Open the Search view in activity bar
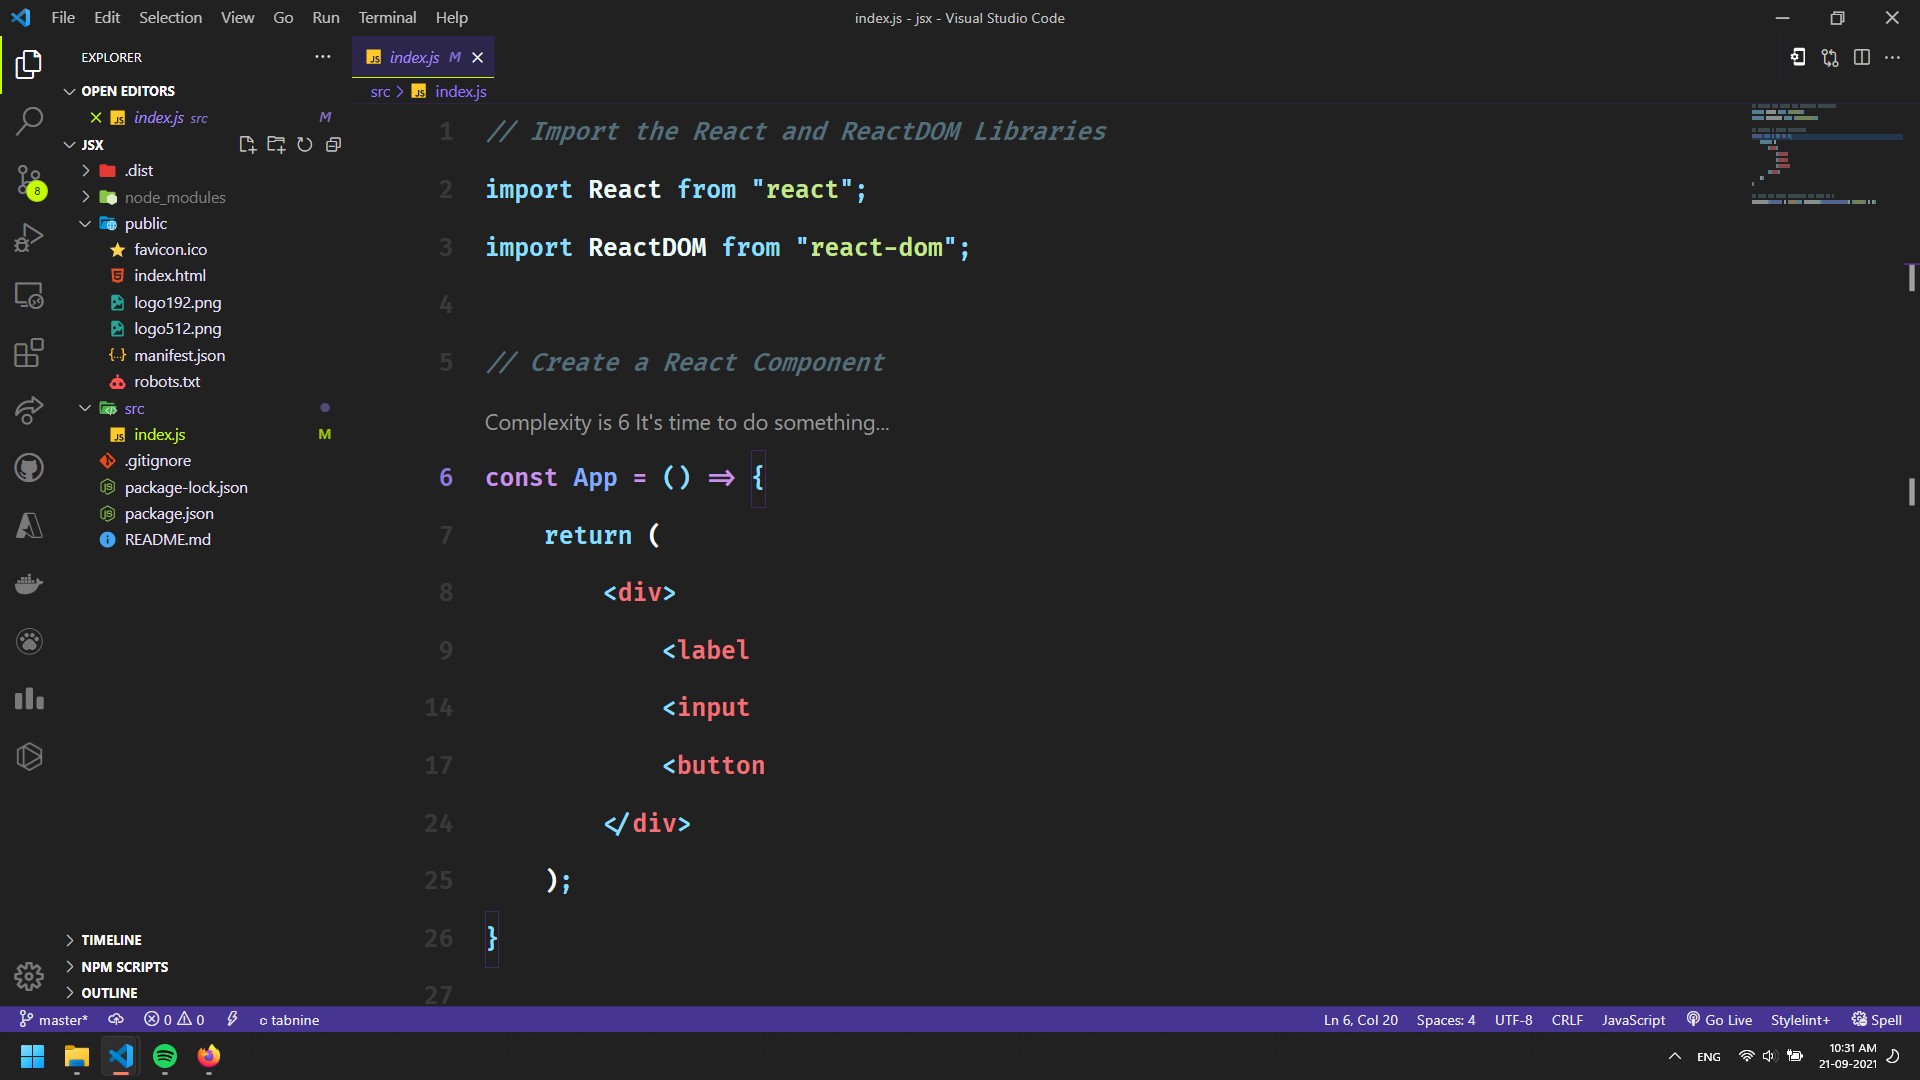 [29, 122]
